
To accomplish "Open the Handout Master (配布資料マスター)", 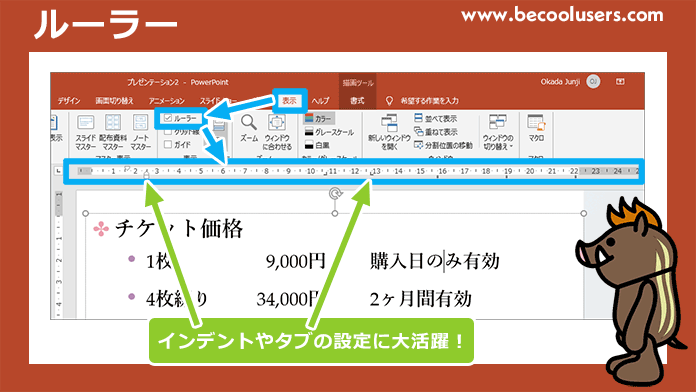I will 113,132.
